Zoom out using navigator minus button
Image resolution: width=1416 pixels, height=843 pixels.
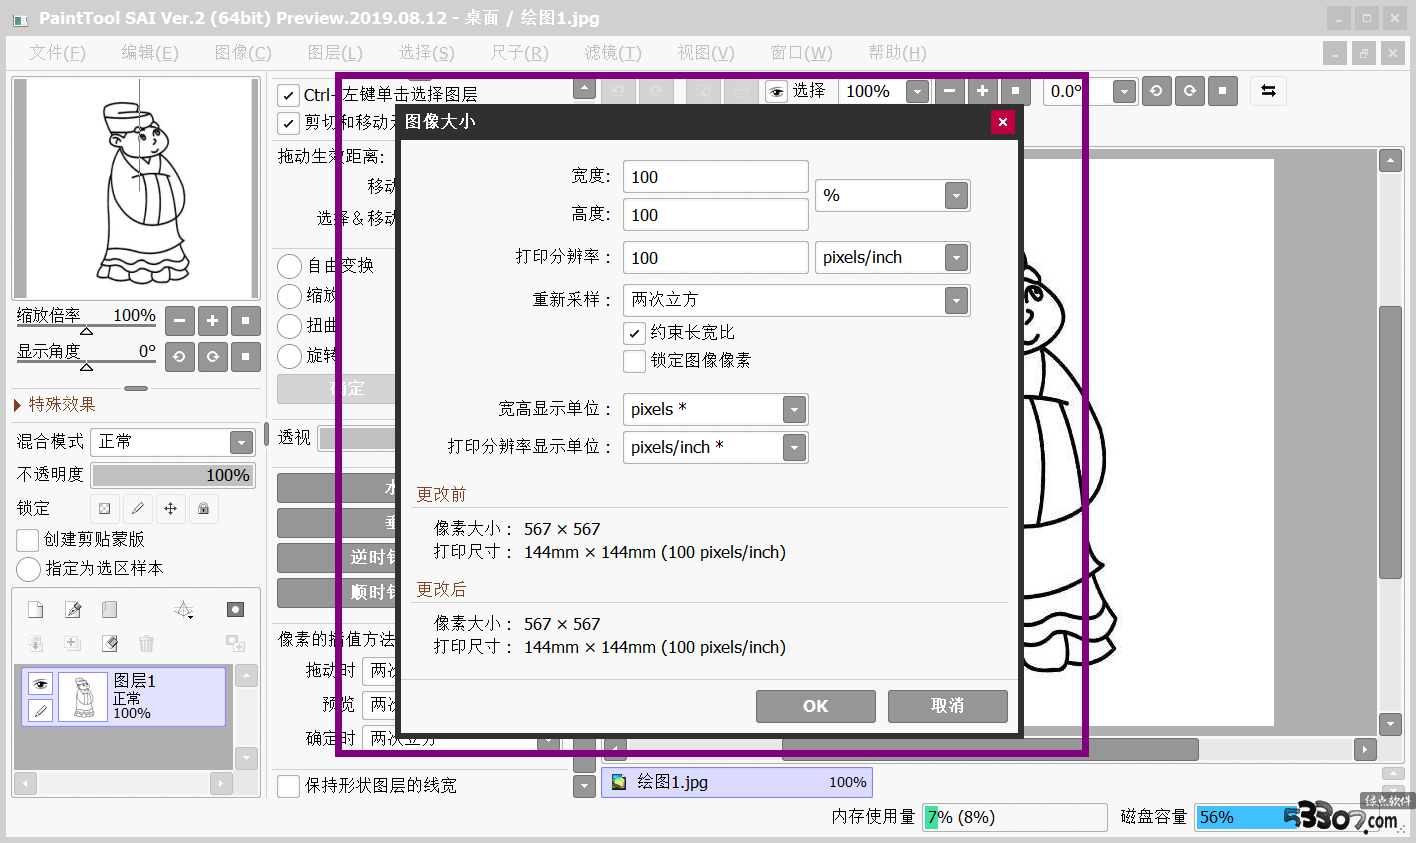point(180,321)
